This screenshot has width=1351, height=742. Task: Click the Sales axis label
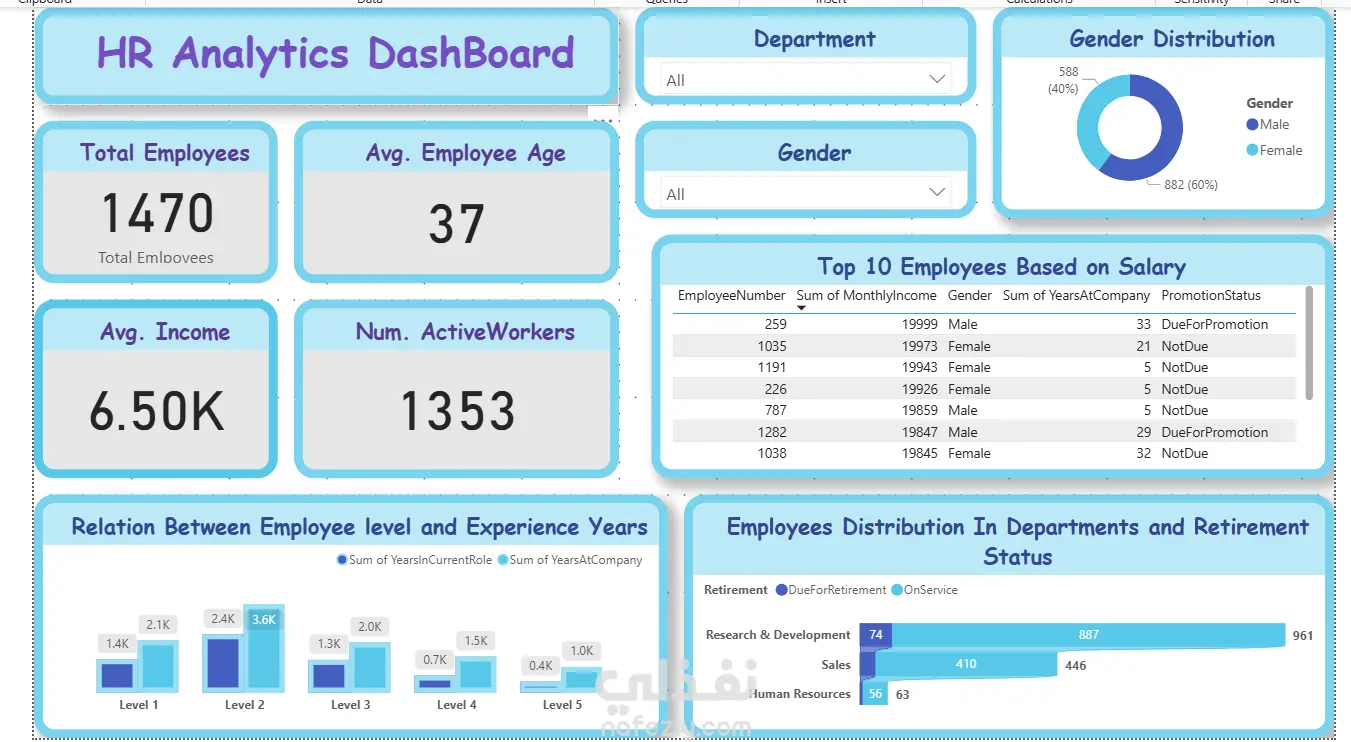tap(836, 664)
